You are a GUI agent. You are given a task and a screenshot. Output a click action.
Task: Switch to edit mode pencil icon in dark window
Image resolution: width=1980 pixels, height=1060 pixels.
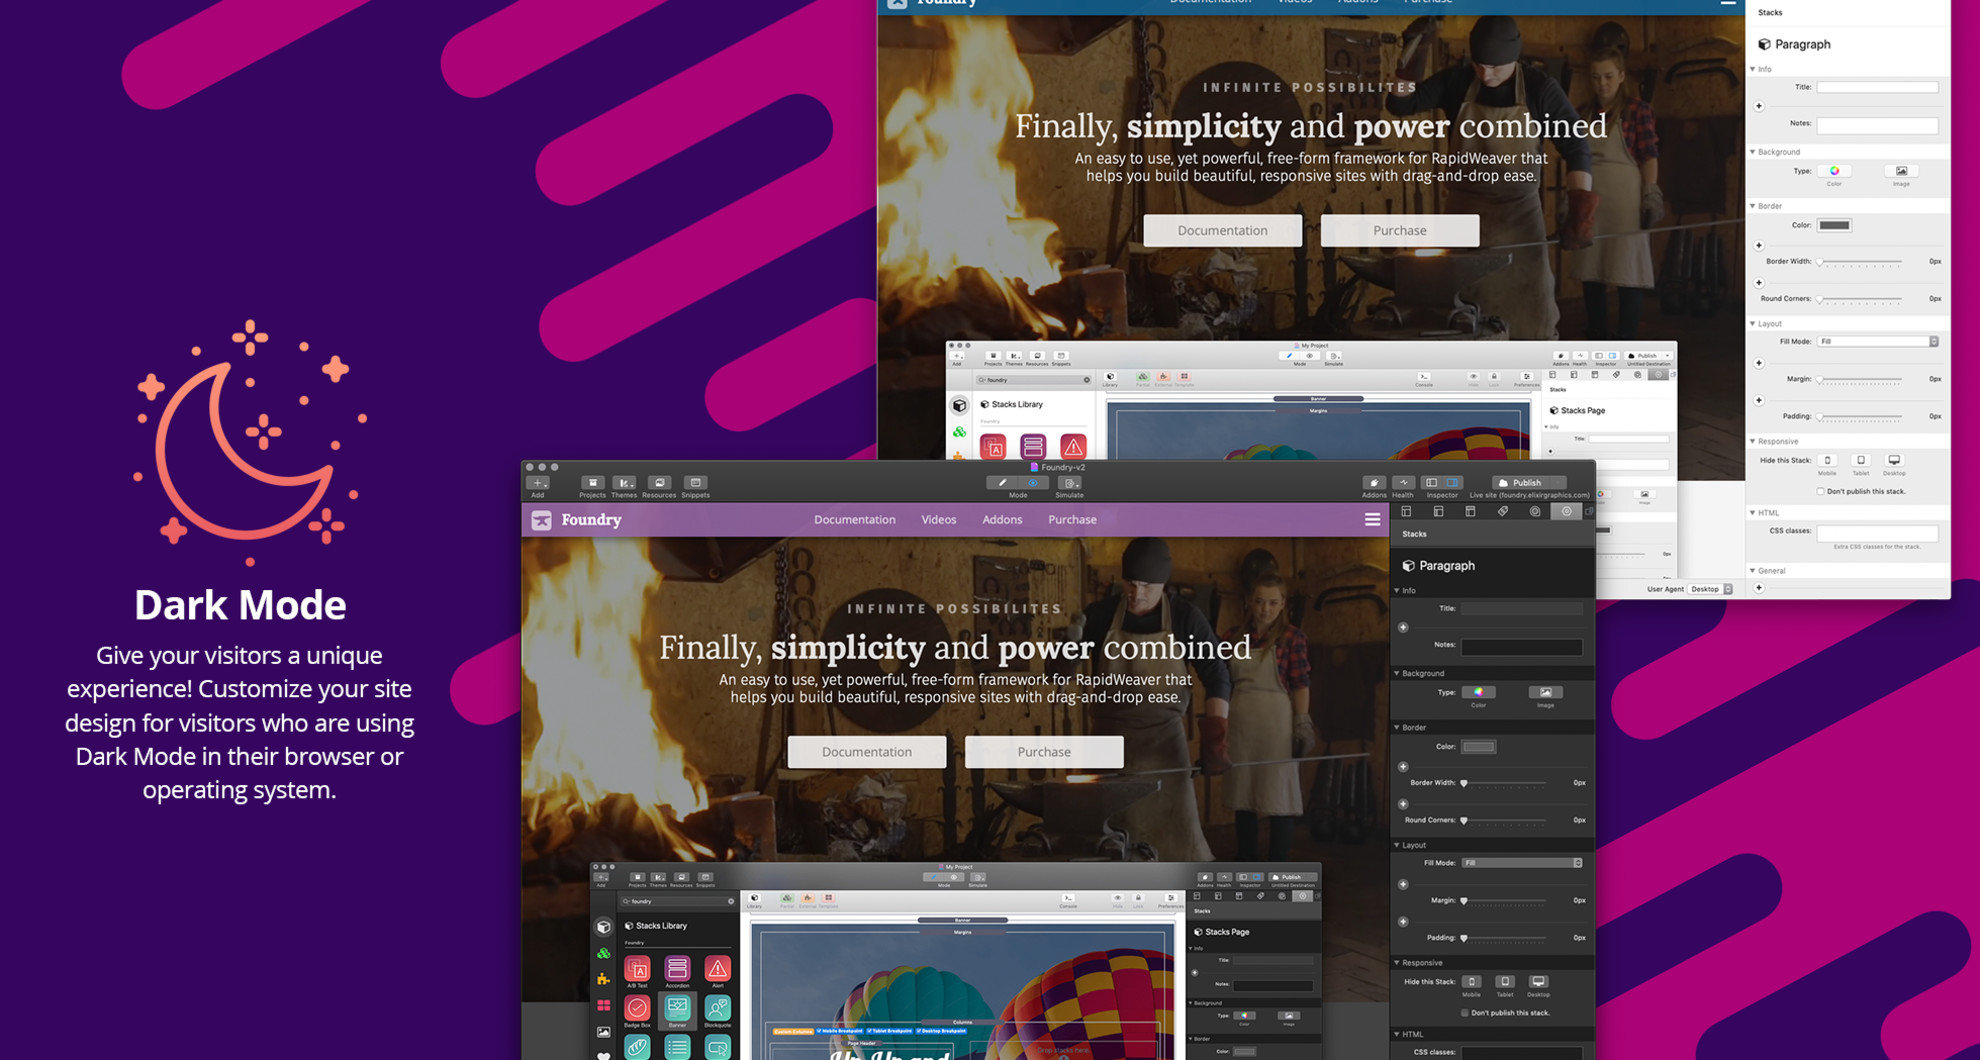click(1002, 483)
